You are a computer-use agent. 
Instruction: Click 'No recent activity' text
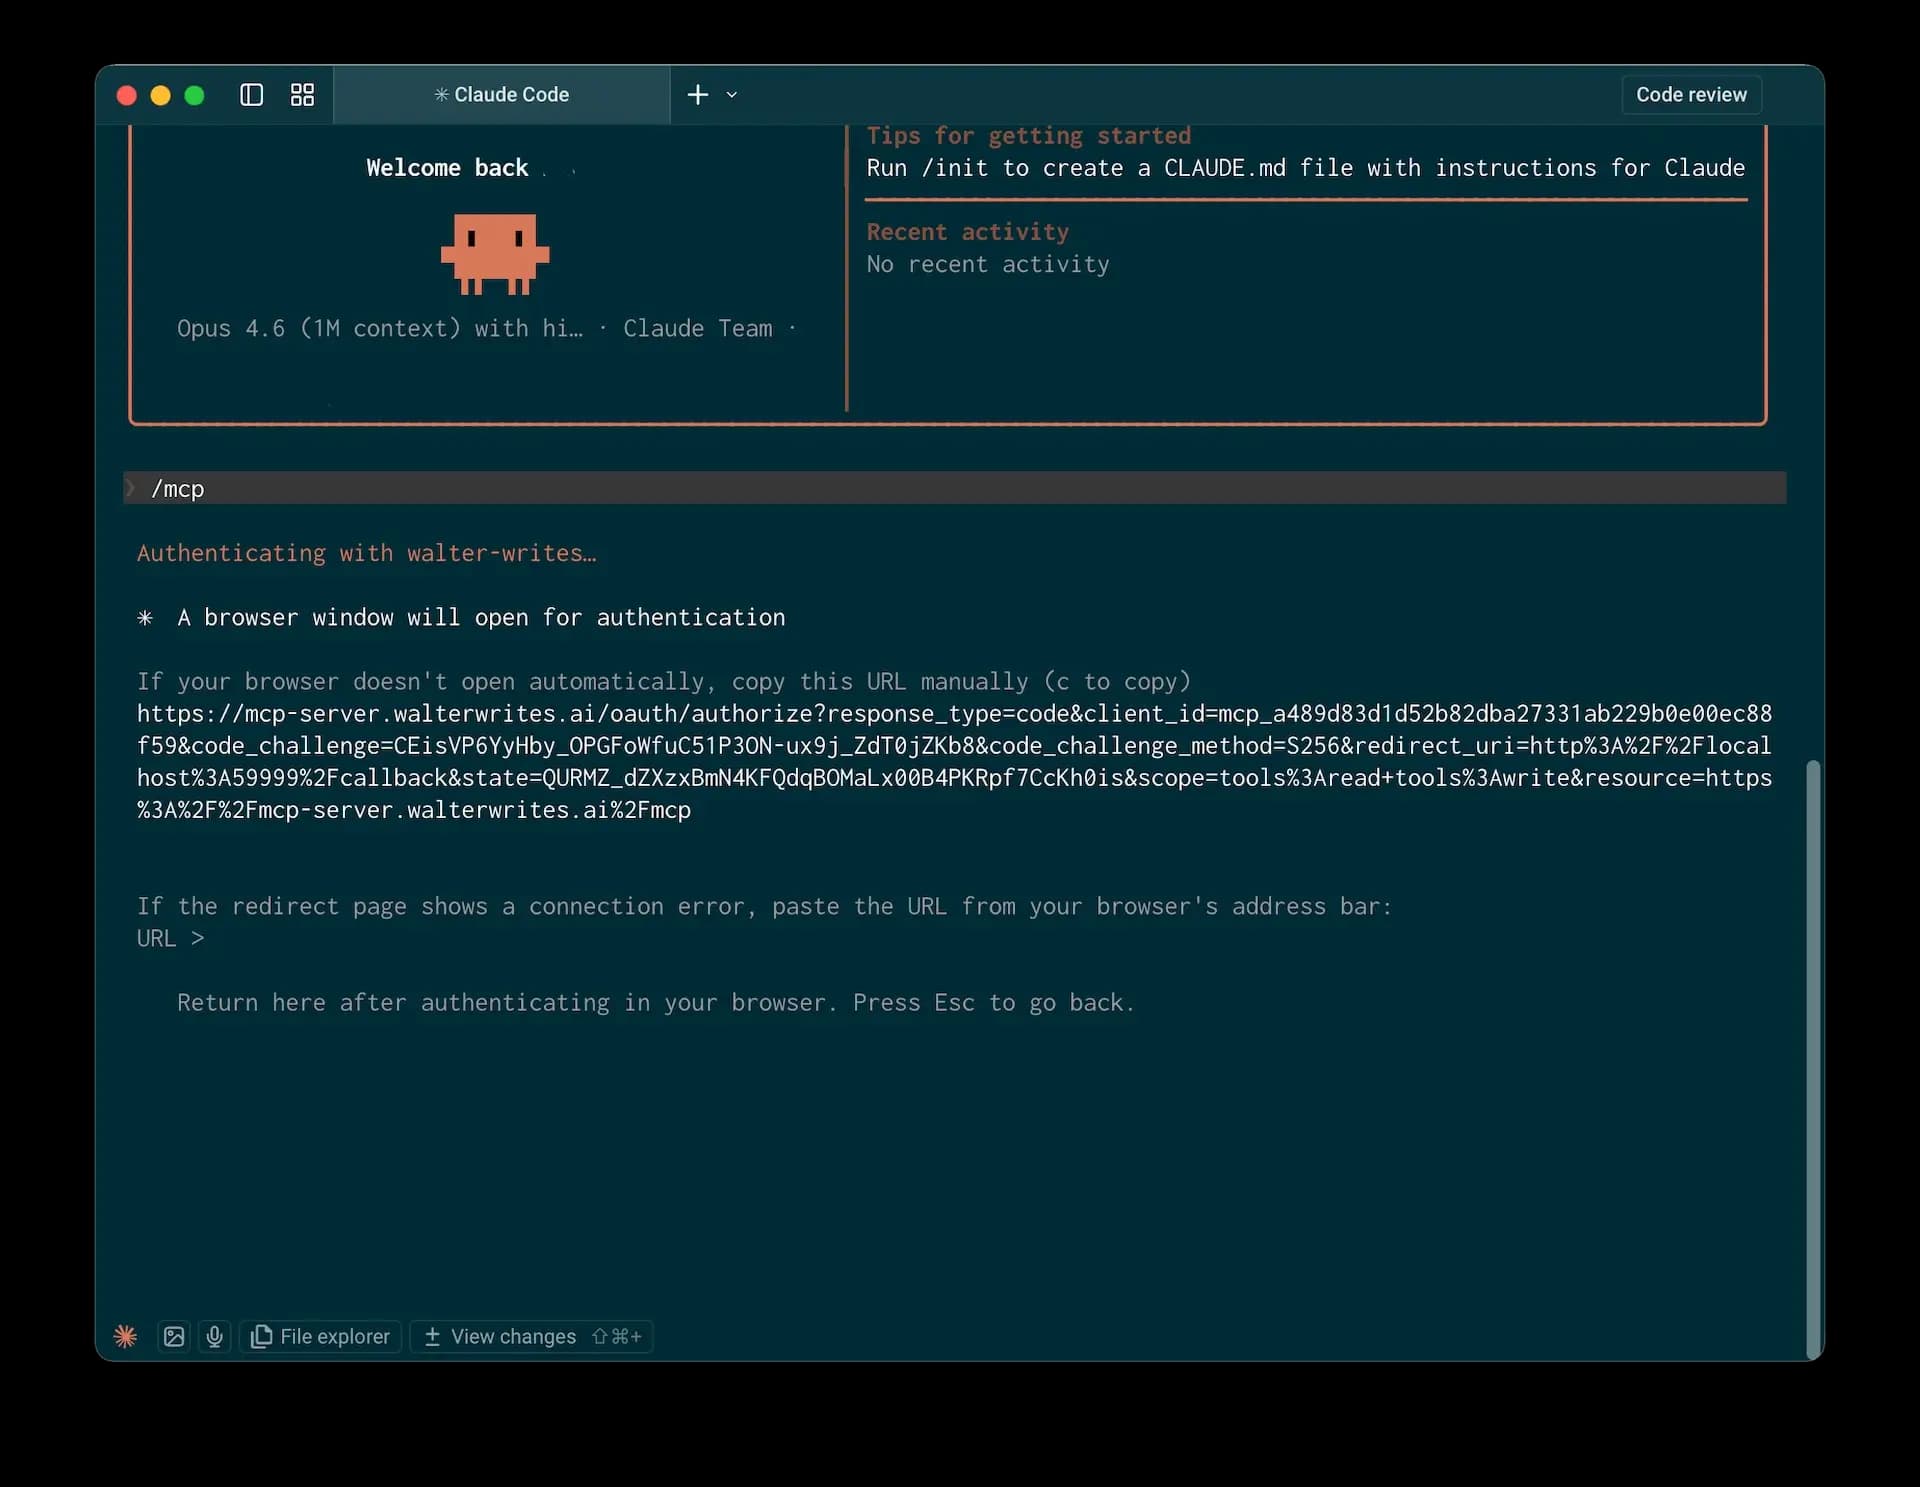click(987, 264)
